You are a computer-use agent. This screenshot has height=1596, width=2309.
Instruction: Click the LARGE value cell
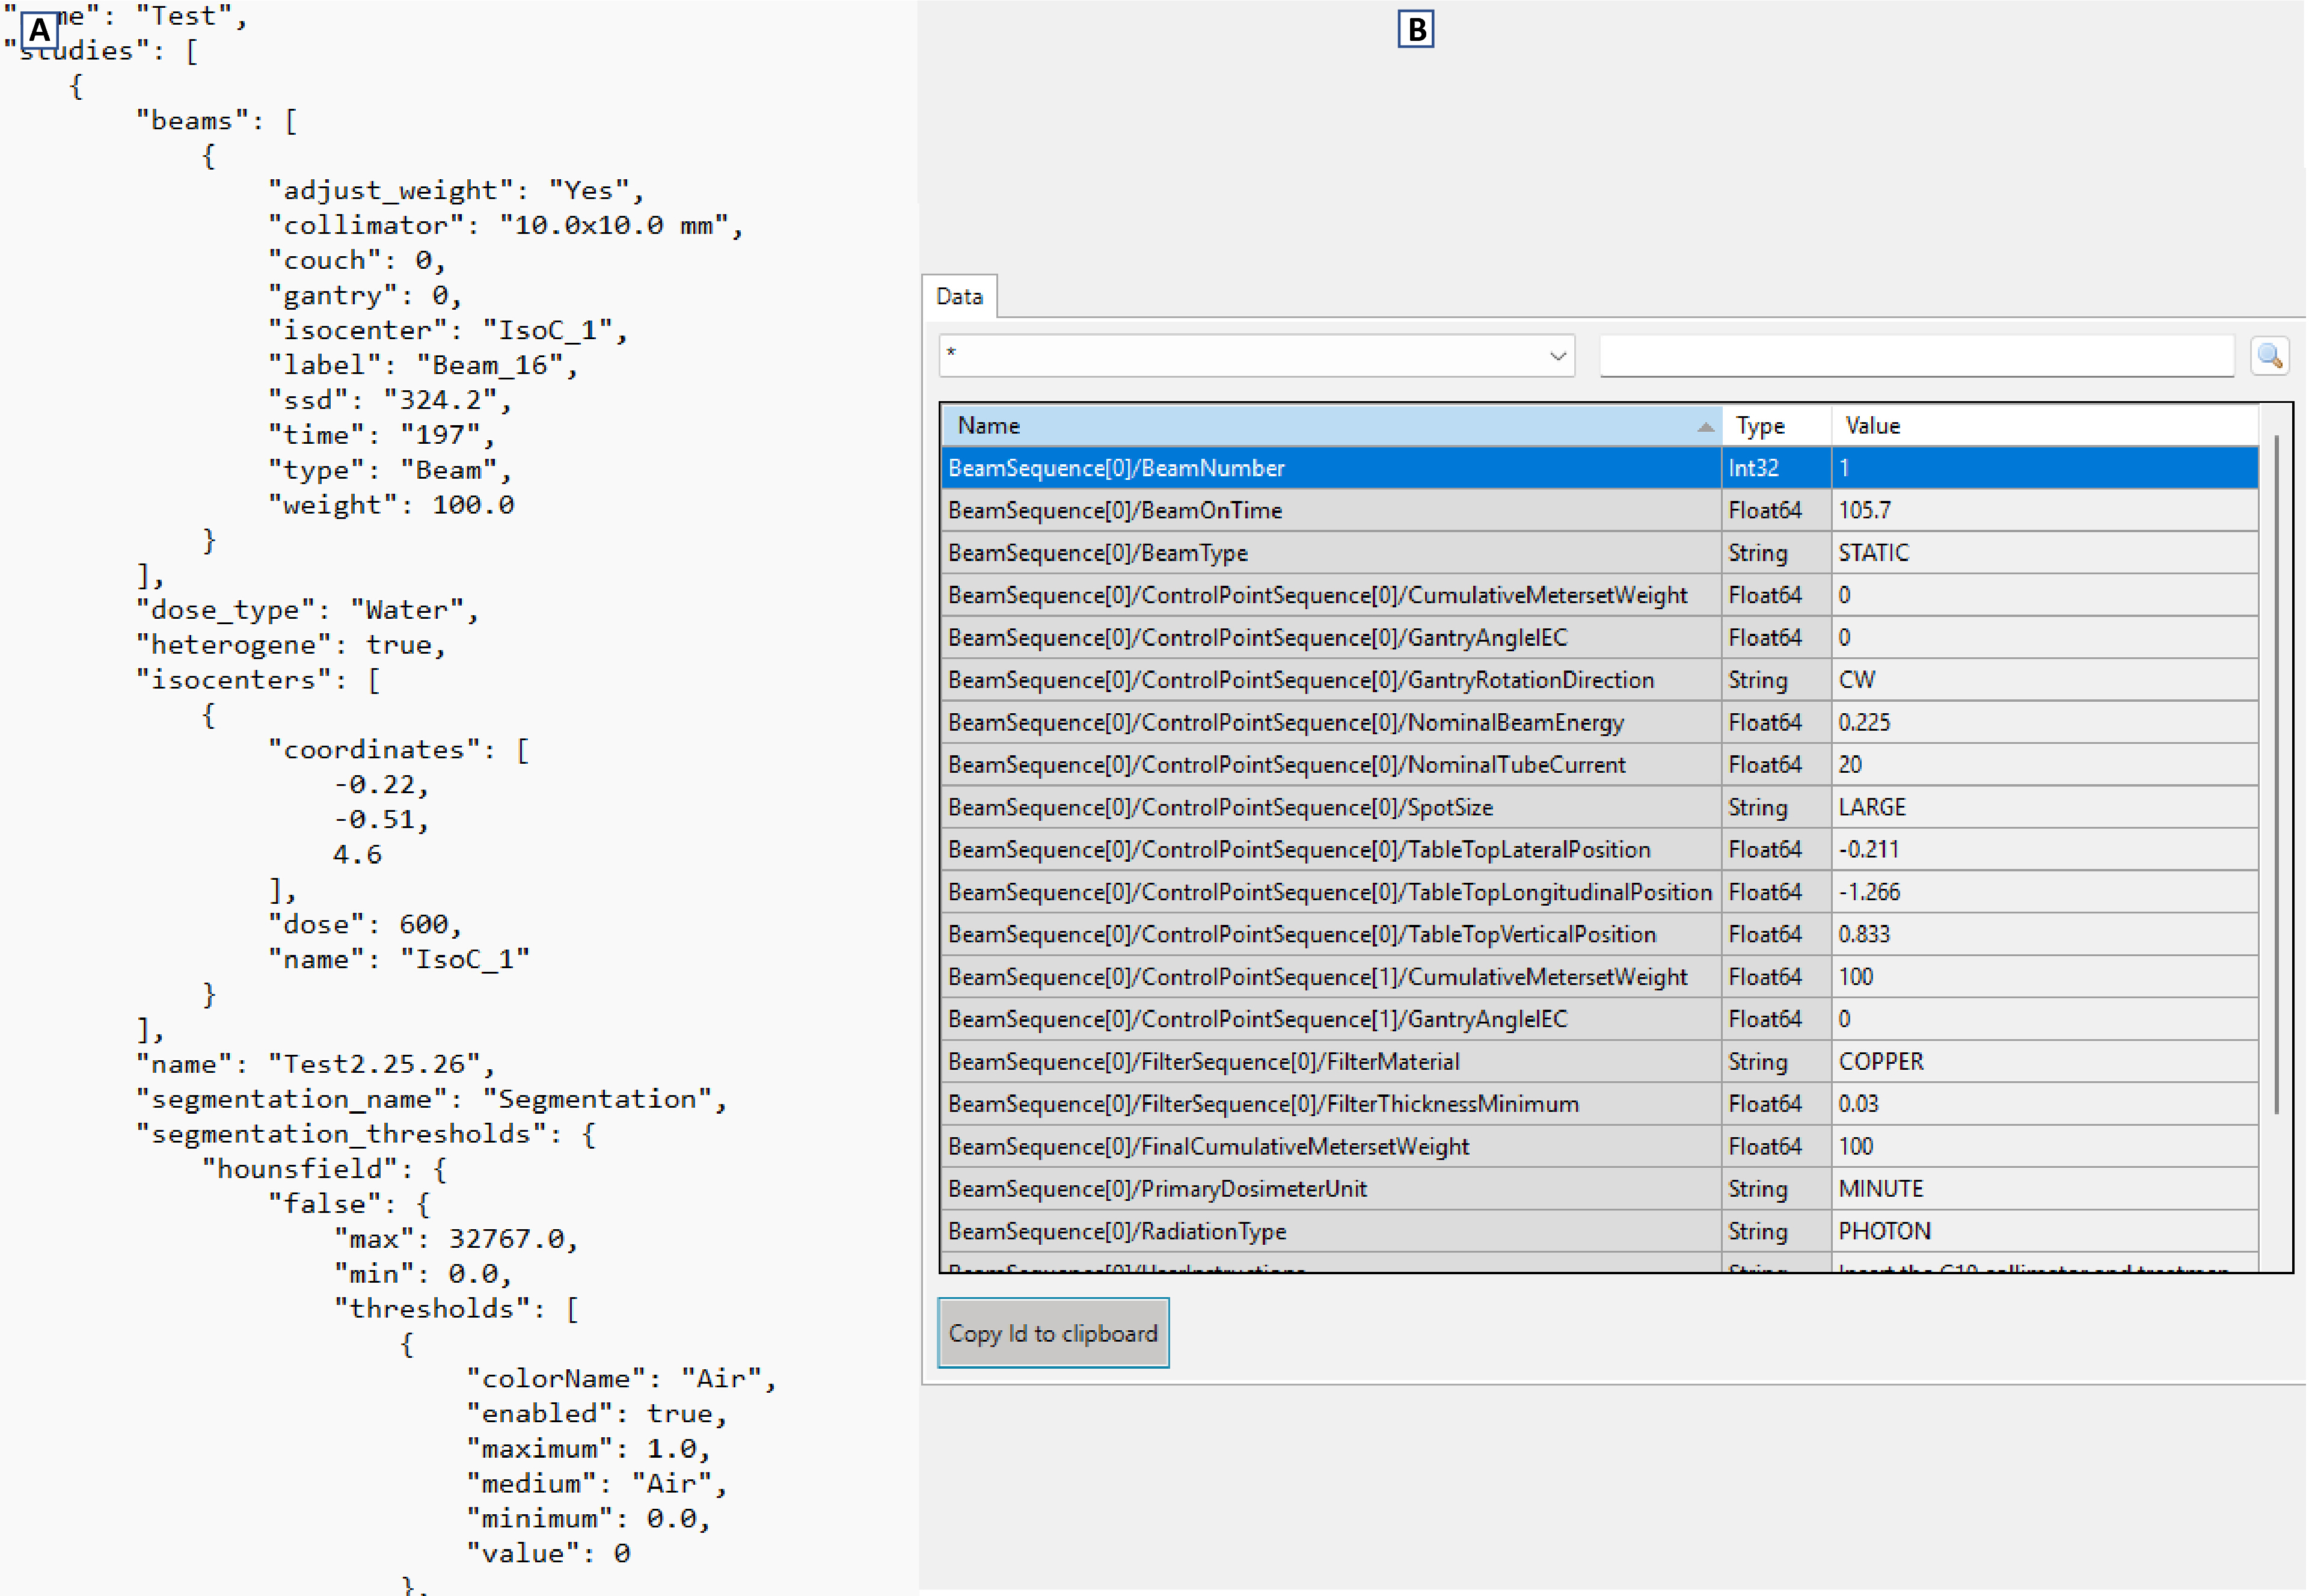click(x=2046, y=807)
